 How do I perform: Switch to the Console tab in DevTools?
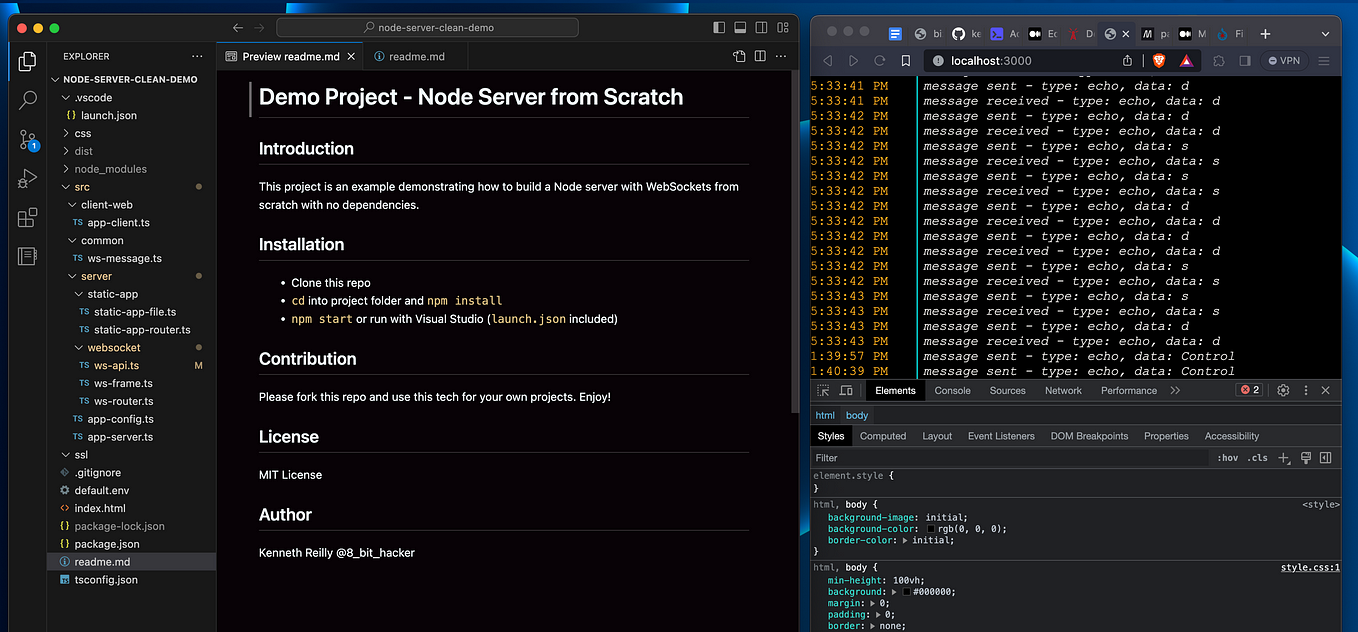[x=952, y=390]
